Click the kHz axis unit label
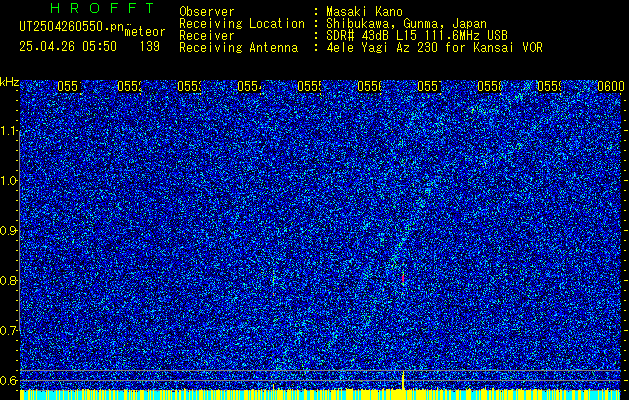Viewport: 629px width, 400px height. point(10,83)
